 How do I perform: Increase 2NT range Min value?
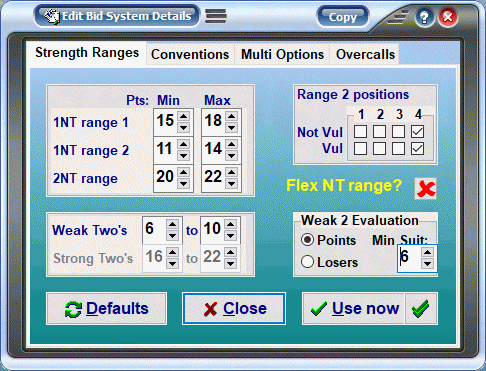click(184, 172)
